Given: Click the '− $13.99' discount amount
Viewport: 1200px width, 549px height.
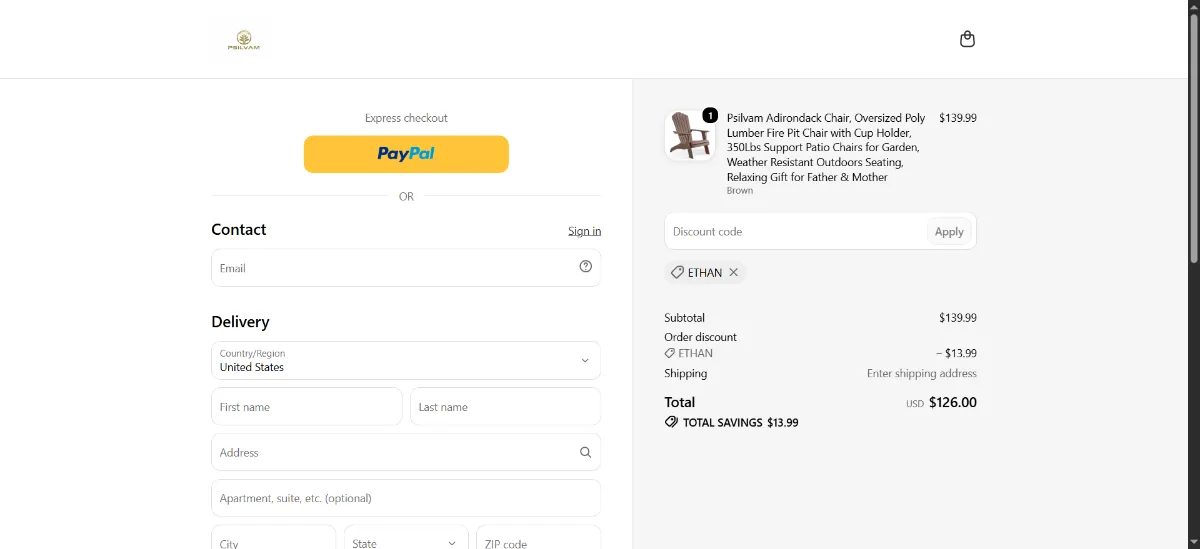Looking at the screenshot, I should [957, 353].
